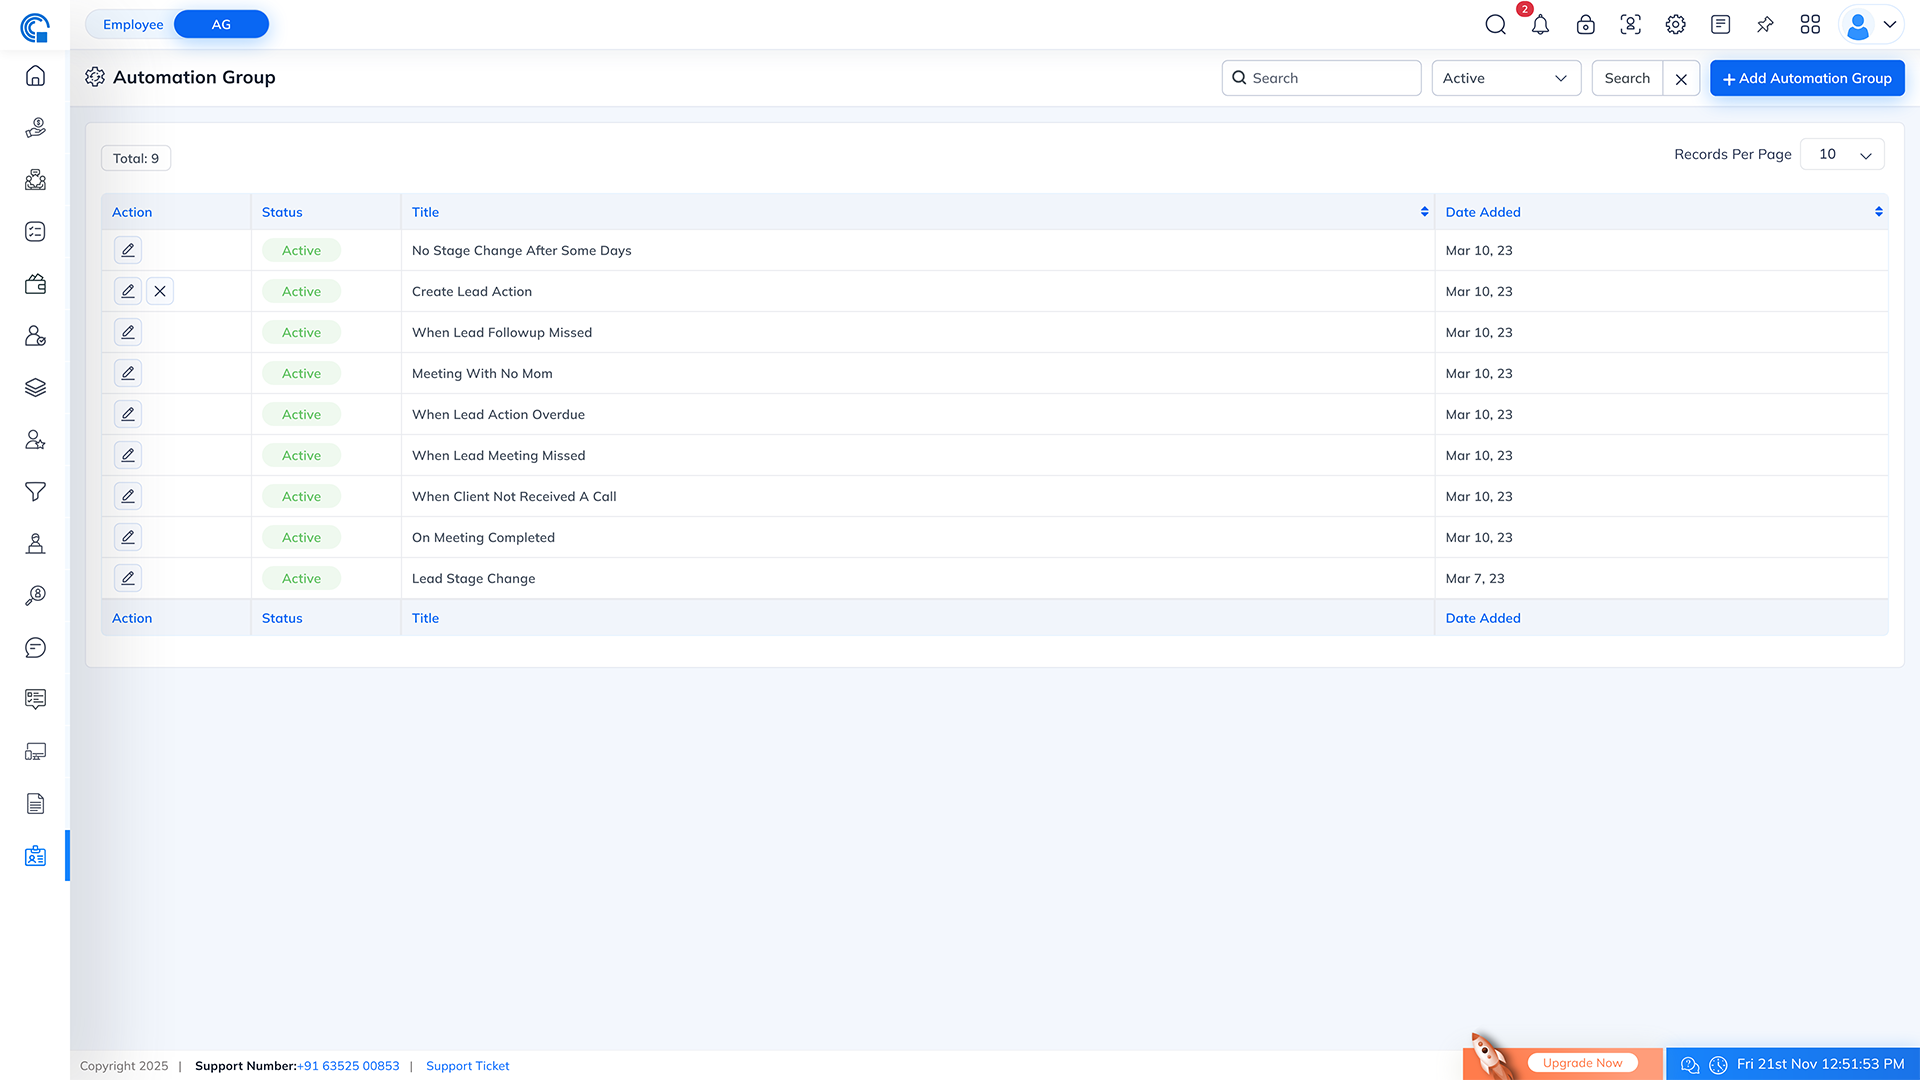Delete the Create Lead Action automation
The height and width of the screenshot is (1080, 1920).
point(160,291)
